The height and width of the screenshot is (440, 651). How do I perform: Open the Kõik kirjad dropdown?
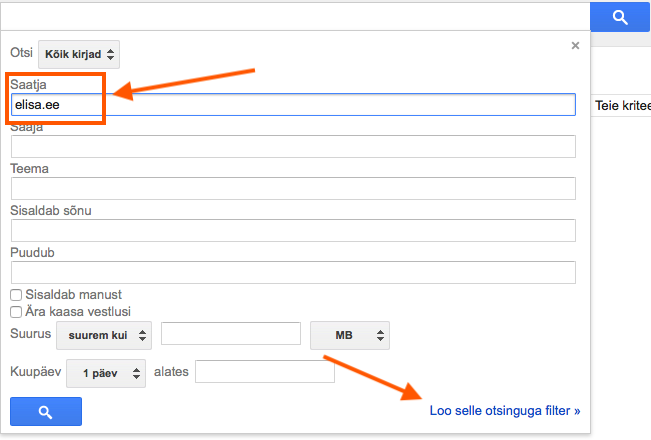(79, 54)
